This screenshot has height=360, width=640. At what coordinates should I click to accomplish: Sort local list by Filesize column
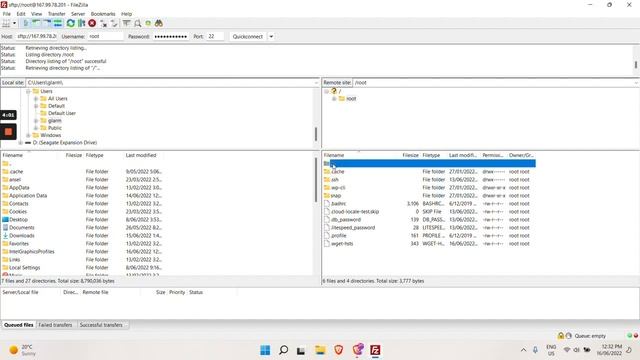[73, 156]
